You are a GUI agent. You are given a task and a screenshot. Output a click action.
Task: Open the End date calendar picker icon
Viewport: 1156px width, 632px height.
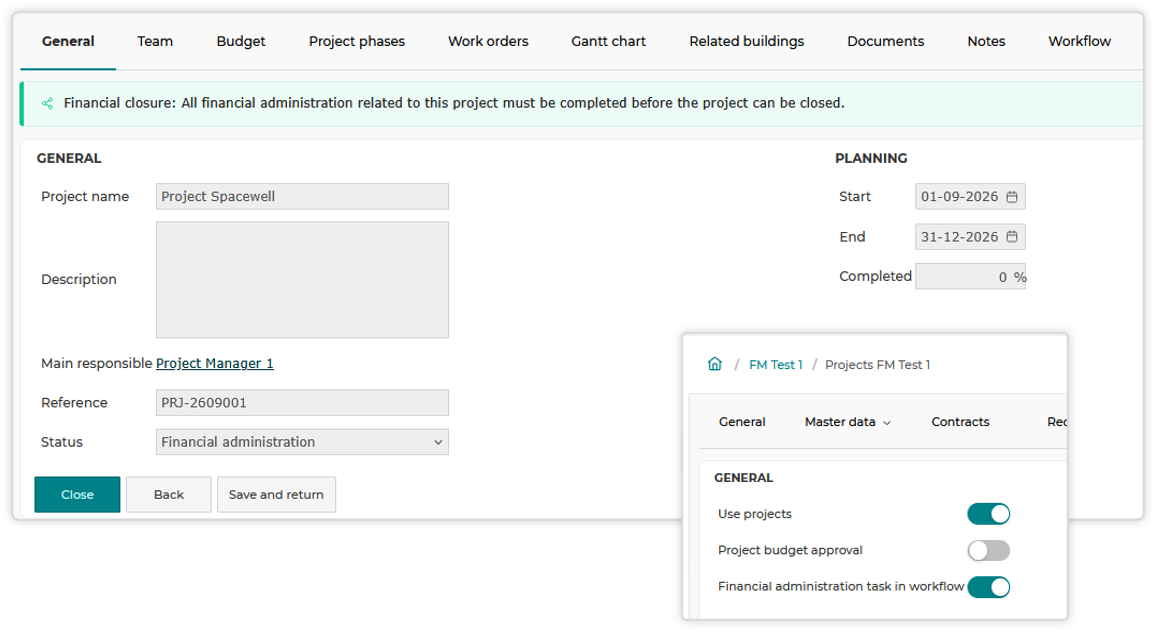(x=1012, y=237)
